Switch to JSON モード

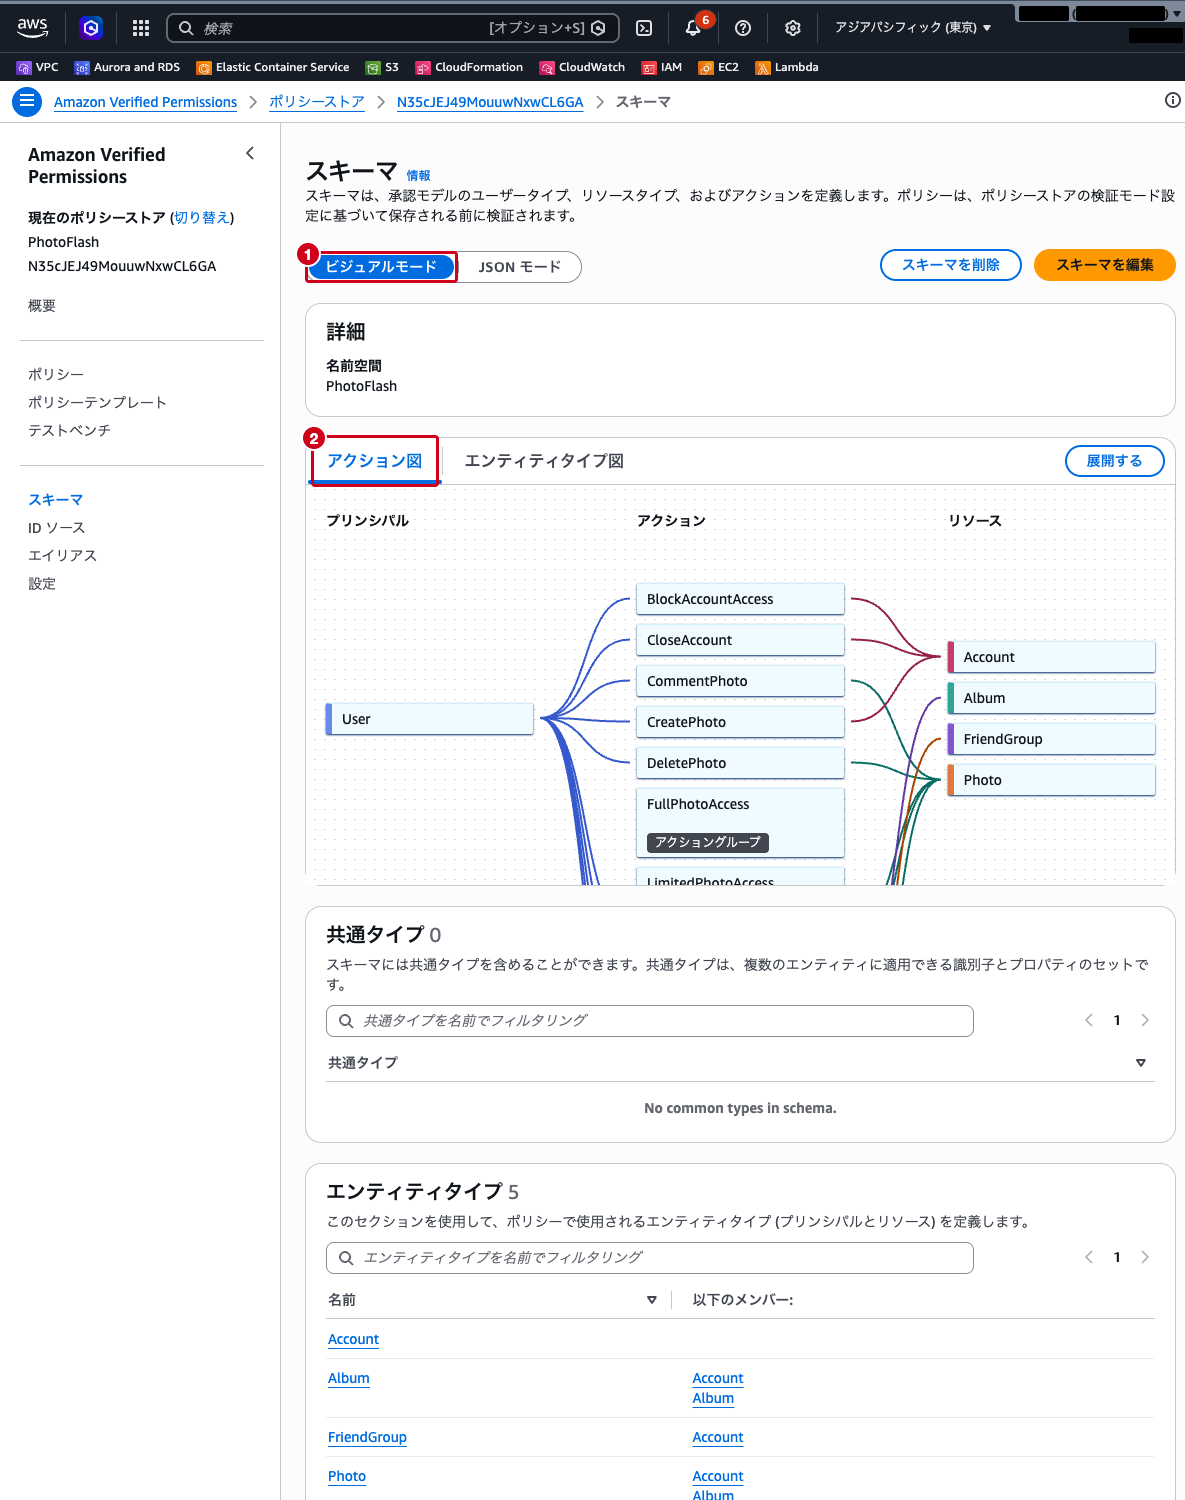(x=519, y=267)
